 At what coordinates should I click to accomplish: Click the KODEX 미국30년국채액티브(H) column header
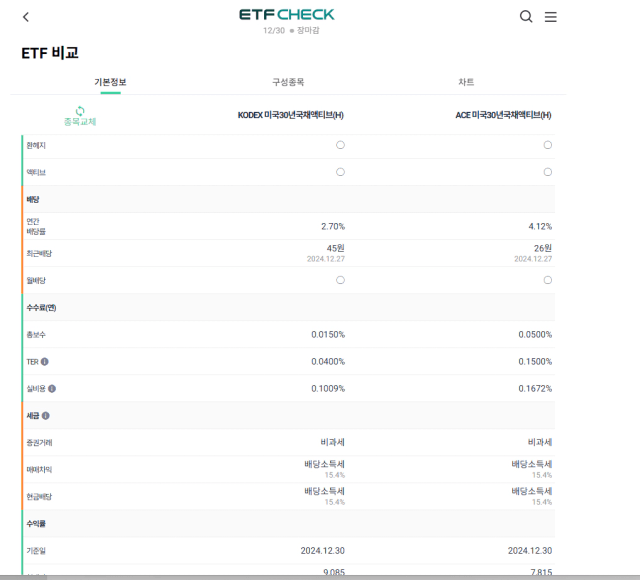[291, 115]
